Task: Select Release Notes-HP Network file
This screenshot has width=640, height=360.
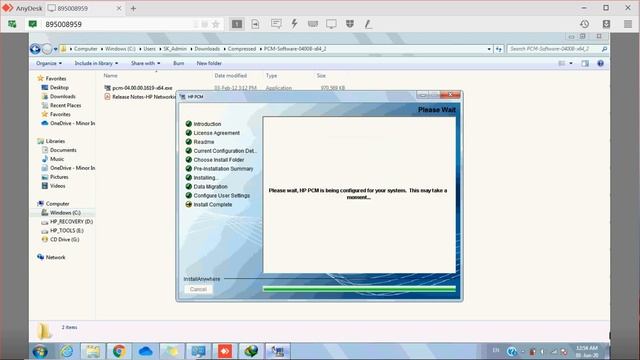Action: pos(140,97)
